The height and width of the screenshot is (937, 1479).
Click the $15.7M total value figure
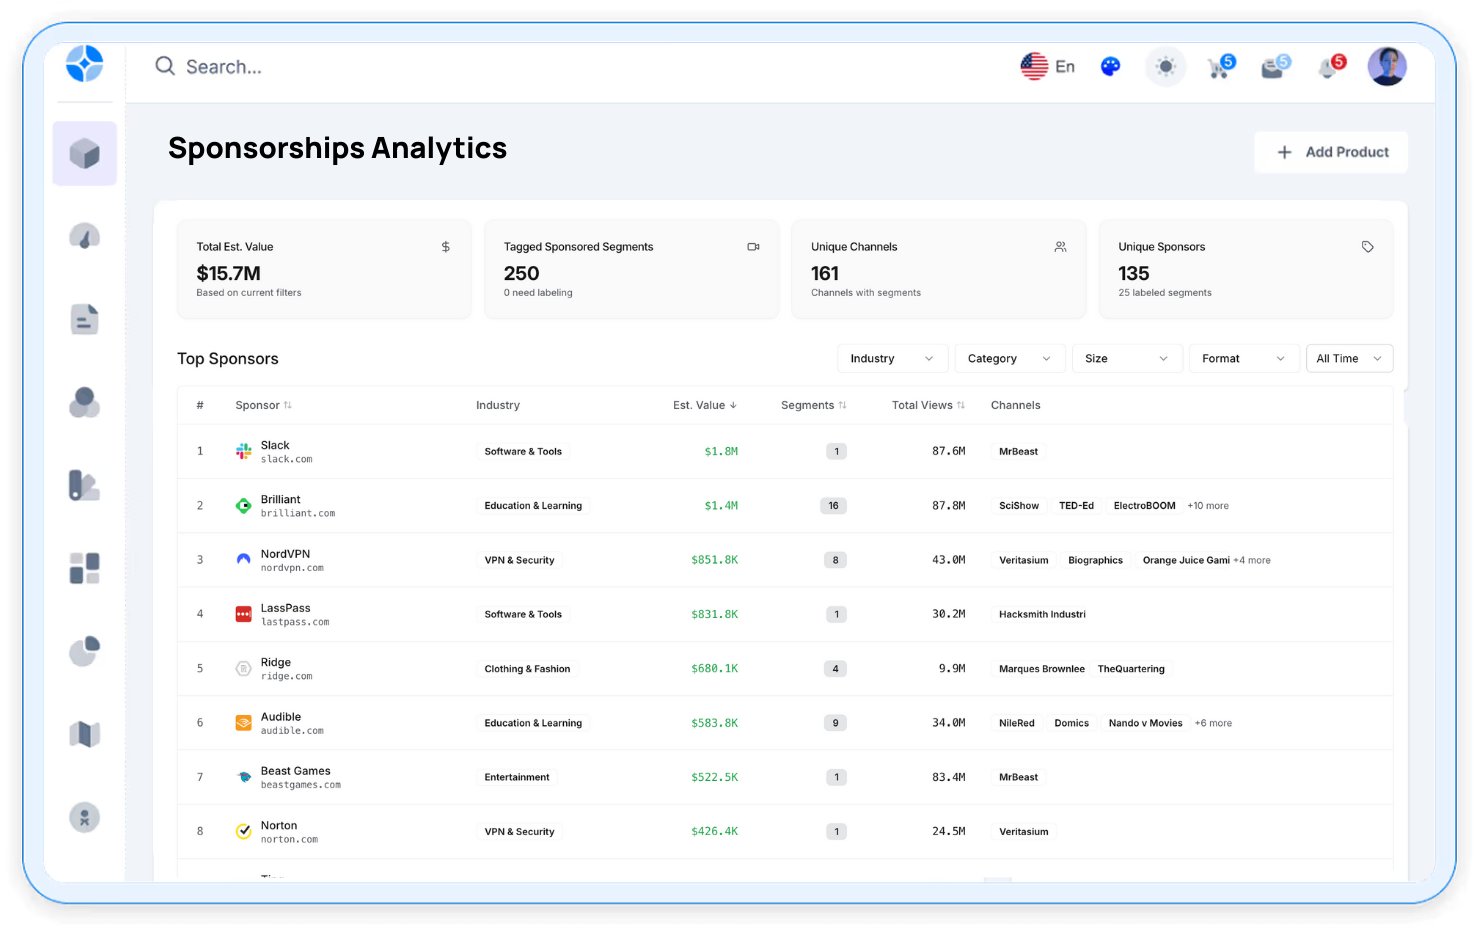[228, 273]
